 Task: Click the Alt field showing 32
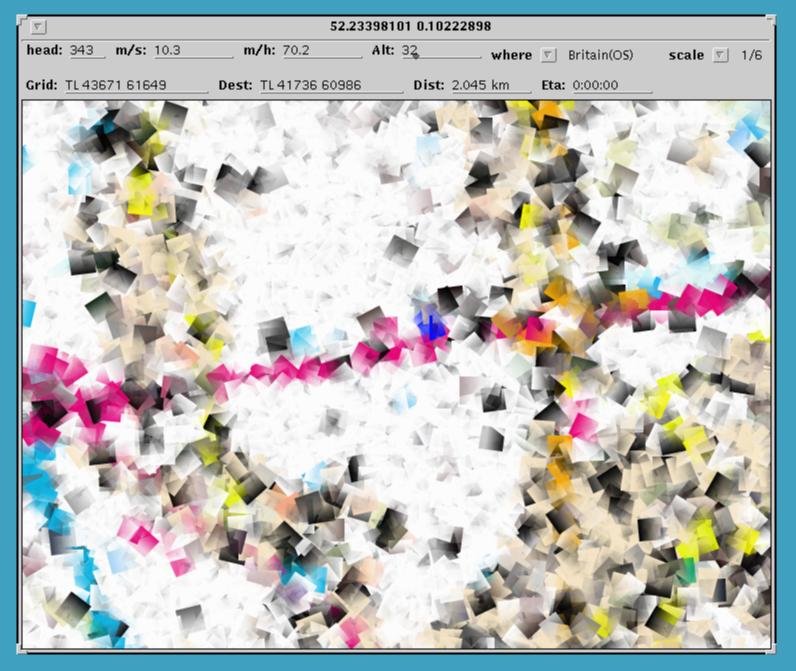tap(441, 50)
